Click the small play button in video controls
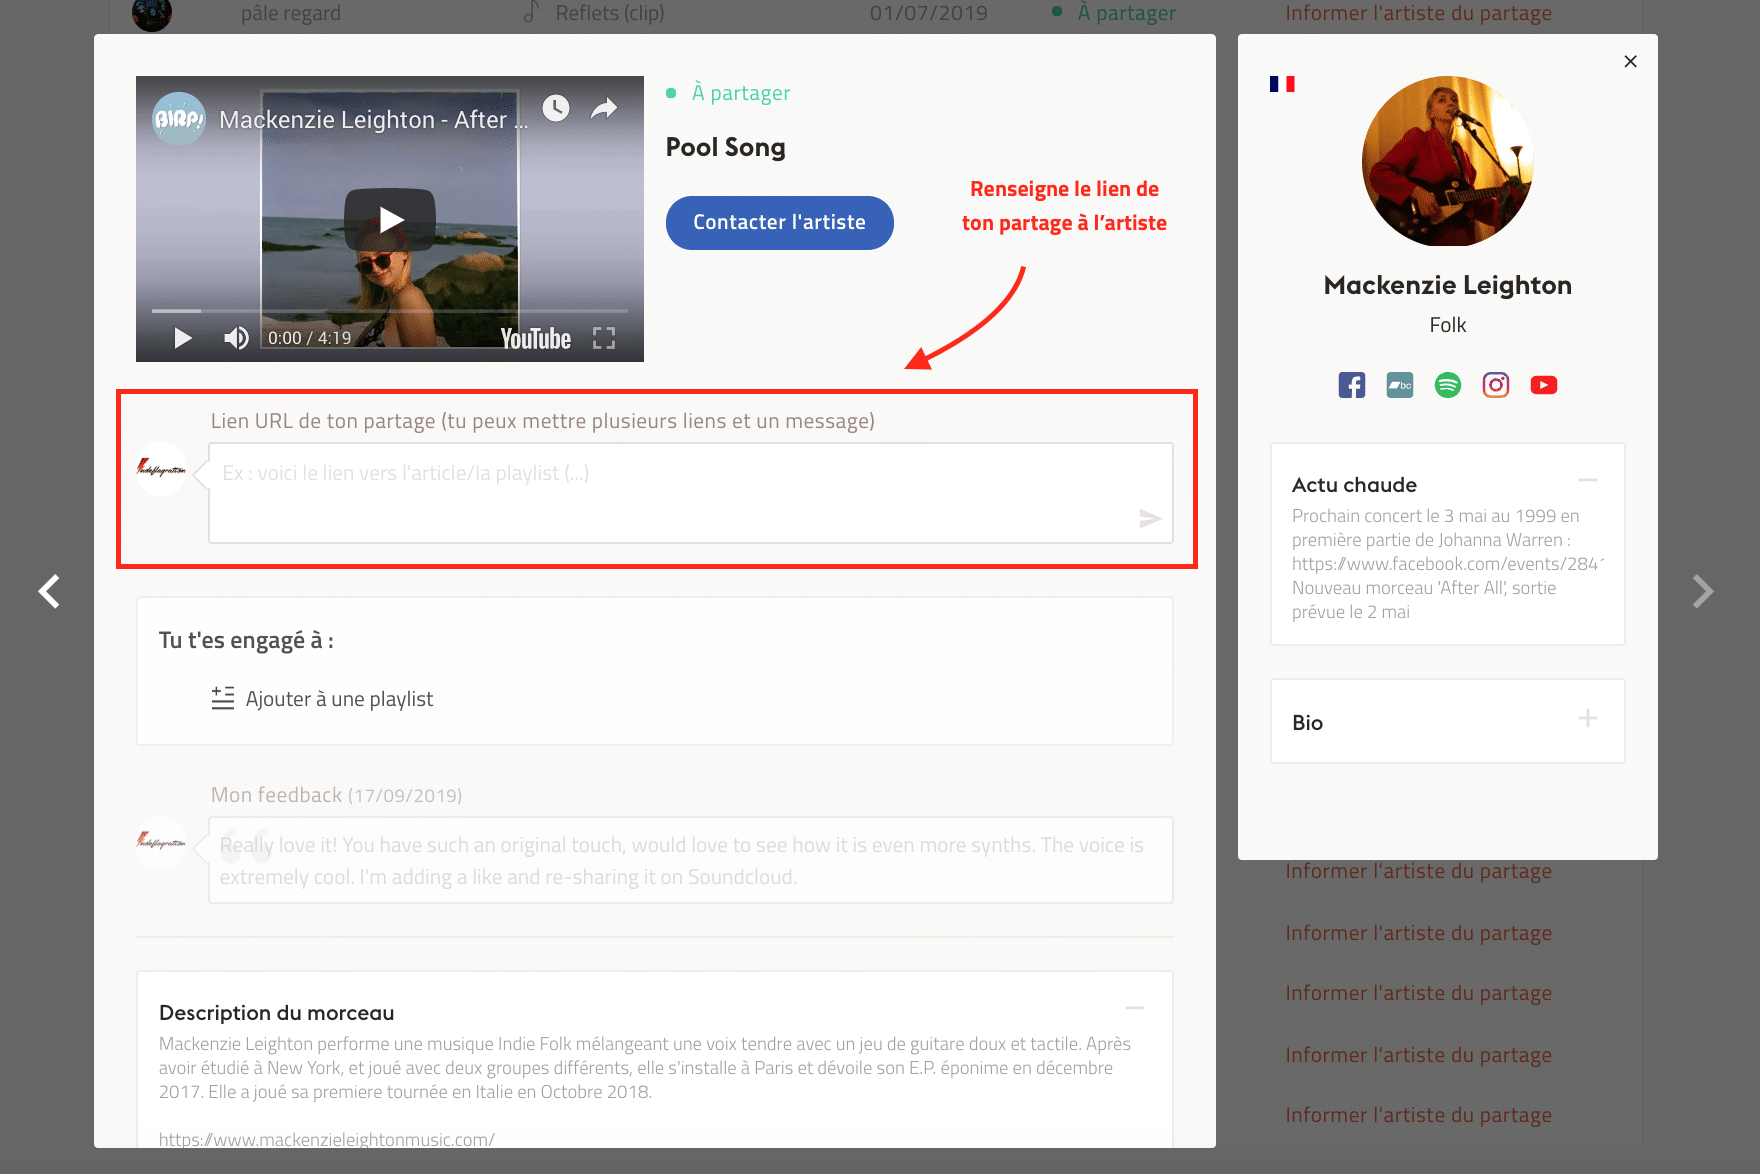The width and height of the screenshot is (1760, 1174). click(x=182, y=338)
